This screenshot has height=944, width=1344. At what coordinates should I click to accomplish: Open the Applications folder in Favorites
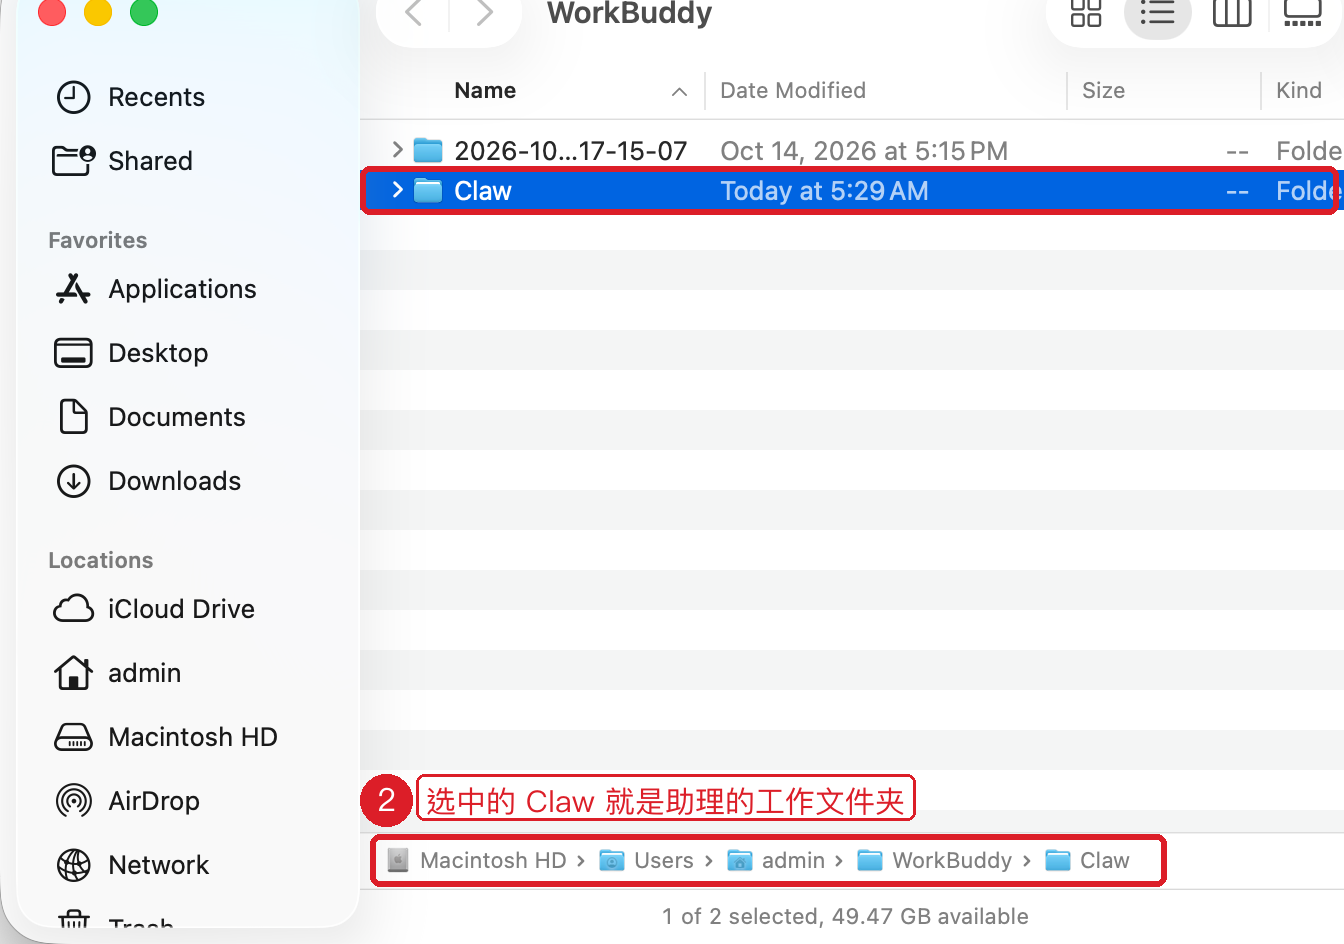click(156, 289)
